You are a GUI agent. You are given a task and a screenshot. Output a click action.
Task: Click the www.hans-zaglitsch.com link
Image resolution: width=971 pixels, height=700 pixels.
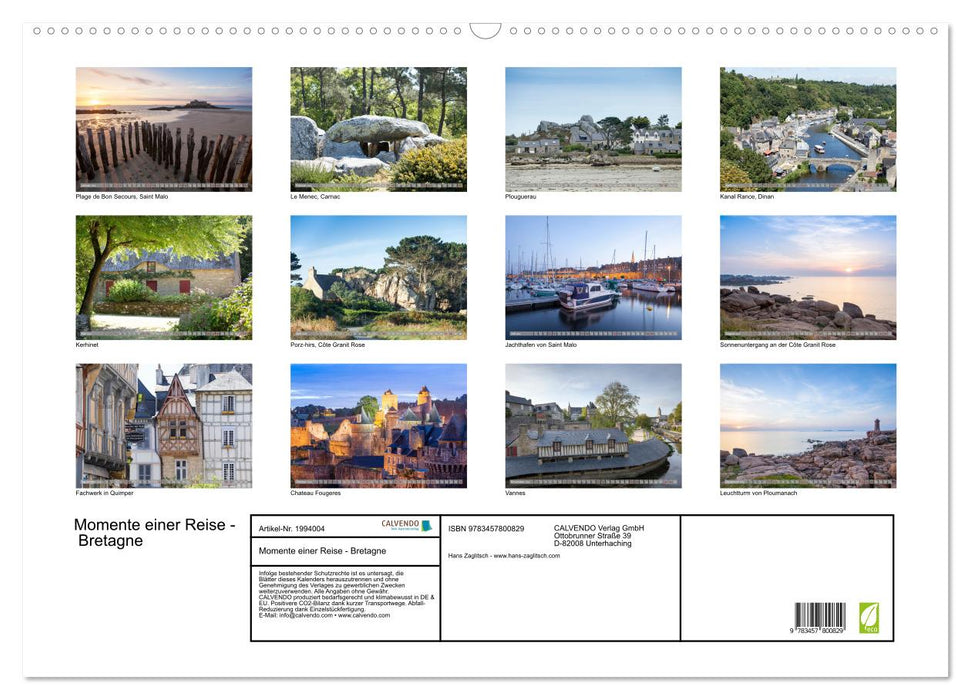point(527,556)
